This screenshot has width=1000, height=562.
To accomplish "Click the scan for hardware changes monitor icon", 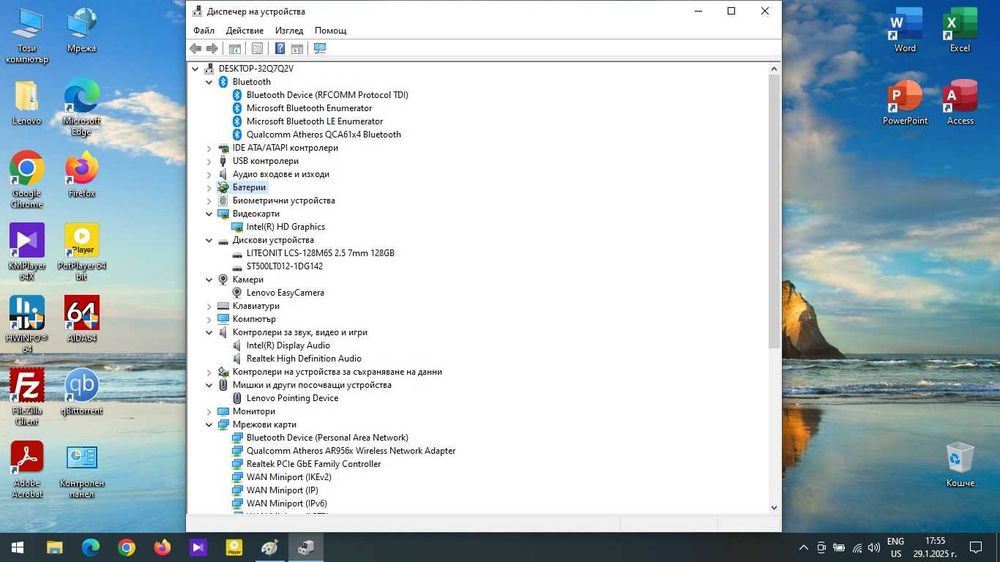I will click(x=320, y=48).
